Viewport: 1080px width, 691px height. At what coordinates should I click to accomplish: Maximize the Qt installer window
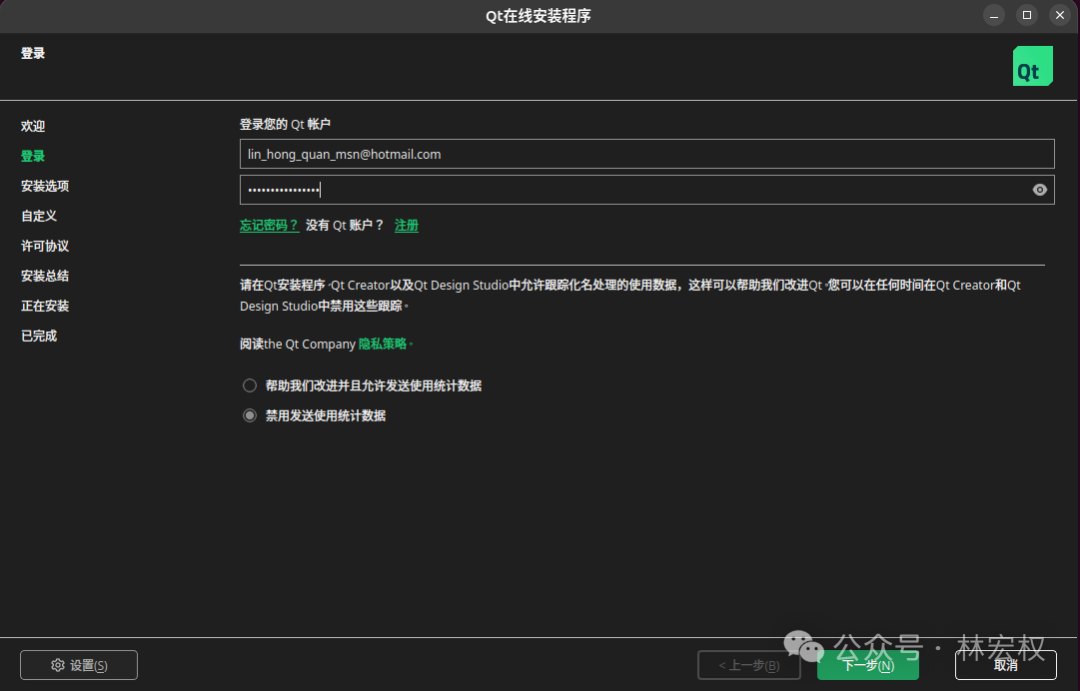point(1026,15)
